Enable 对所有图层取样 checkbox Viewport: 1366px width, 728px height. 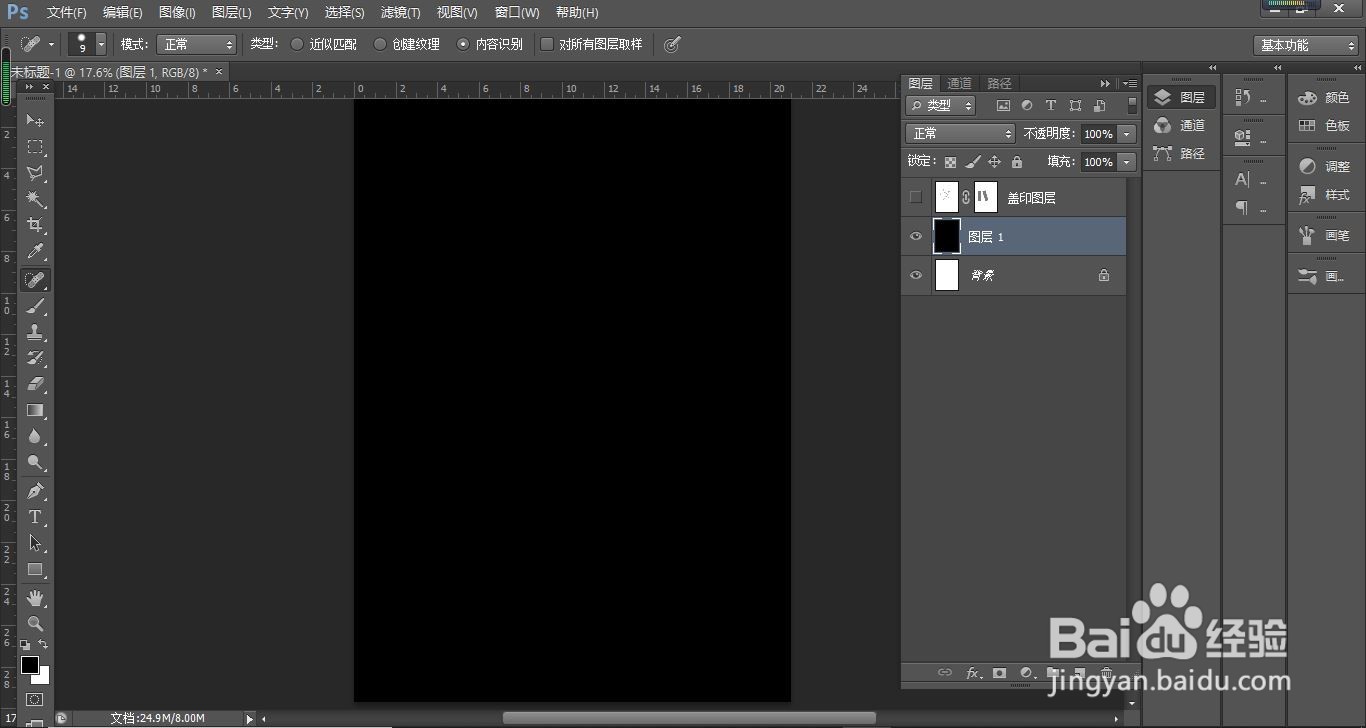[547, 44]
